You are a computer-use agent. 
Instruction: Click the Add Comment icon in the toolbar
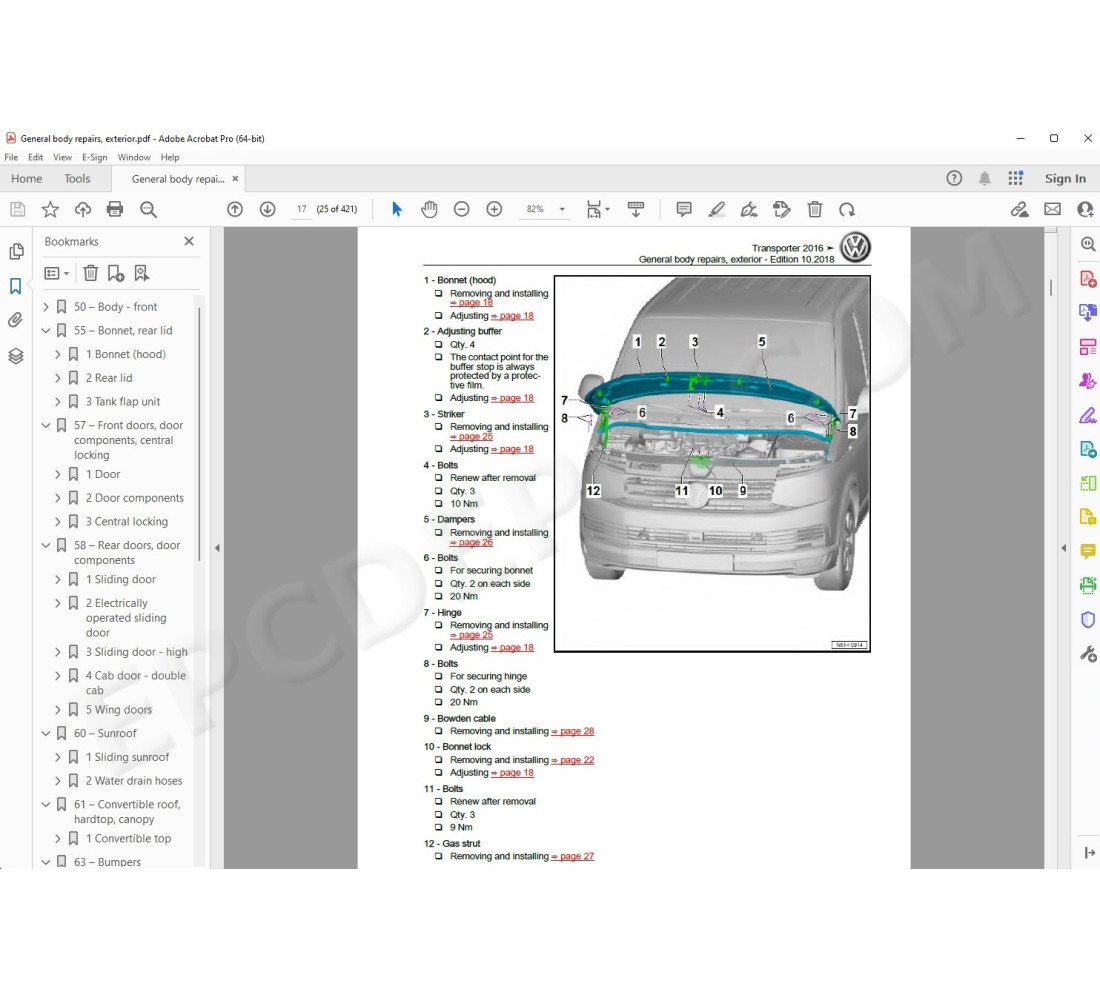pos(684,209)
